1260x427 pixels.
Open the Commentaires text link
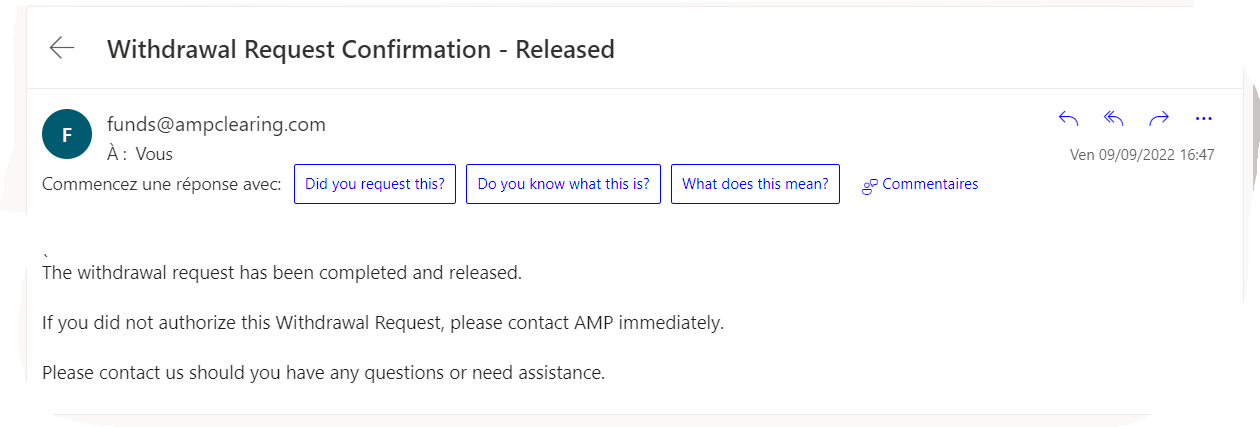(930, 184)
